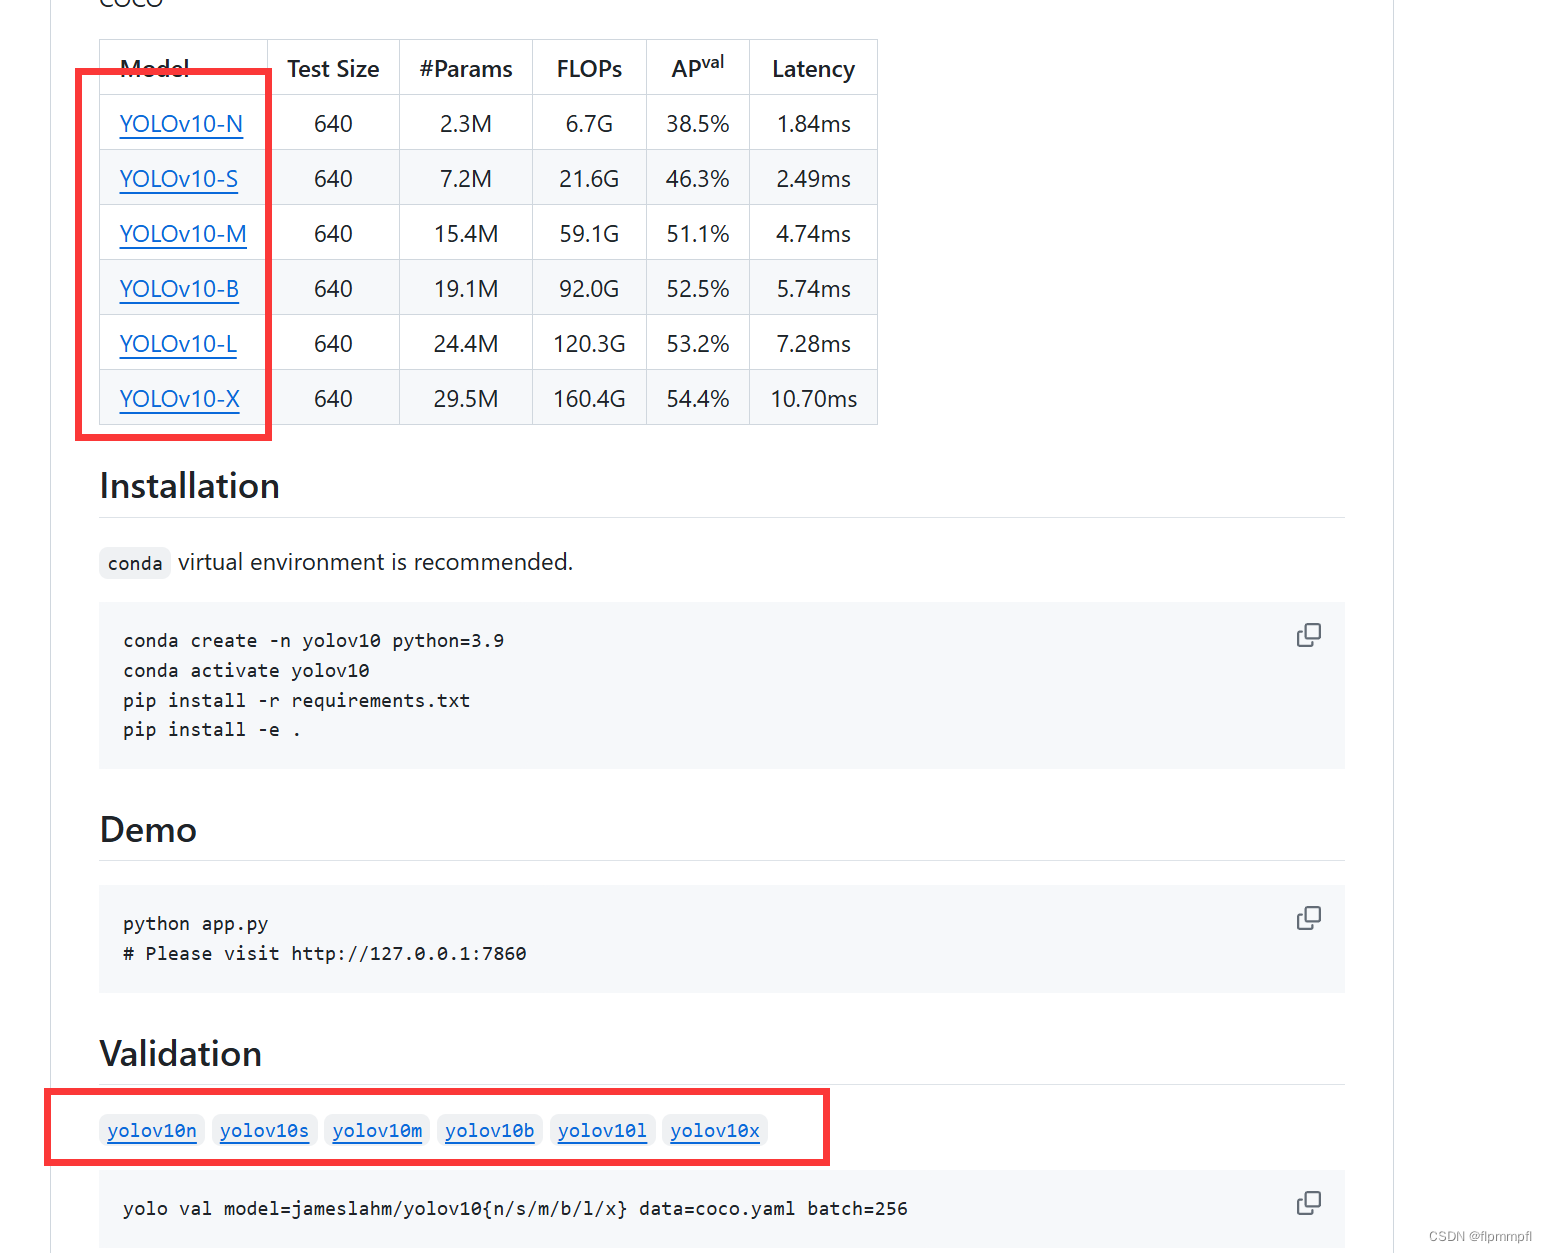
Task: Follow the yolov10n validation link
Action: (x=152, y=1130)
